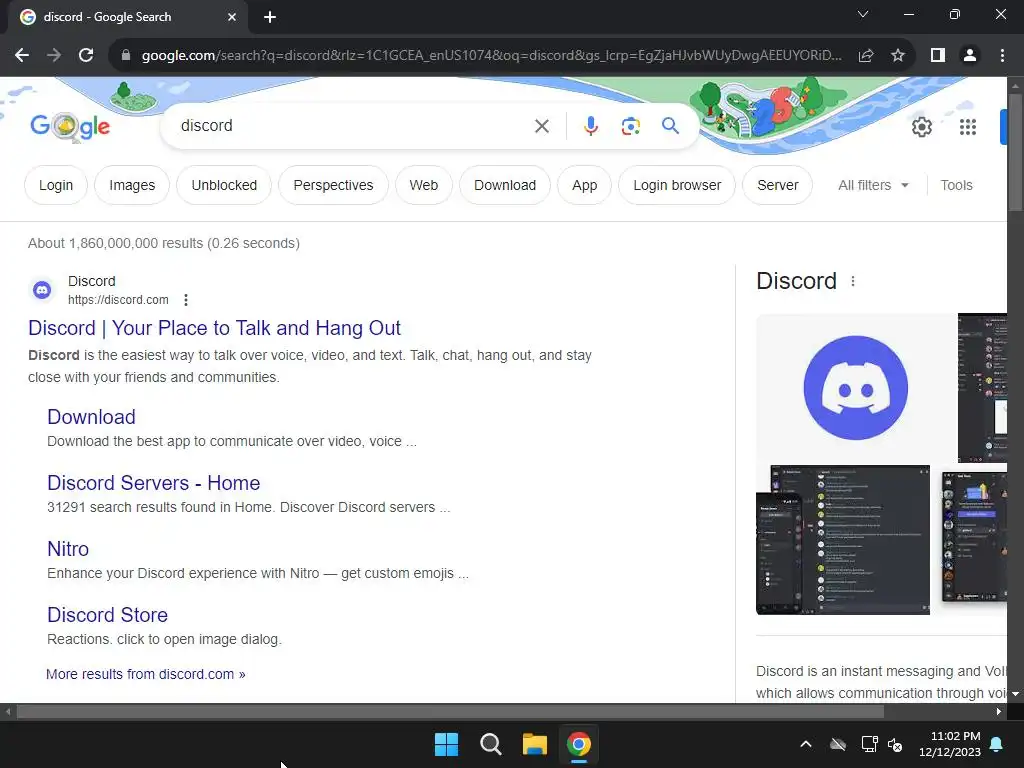Expand the All filters dropdown
The width and height of the screenshot is (1024, 768).
pyautogui.click(x=873, y=185)
